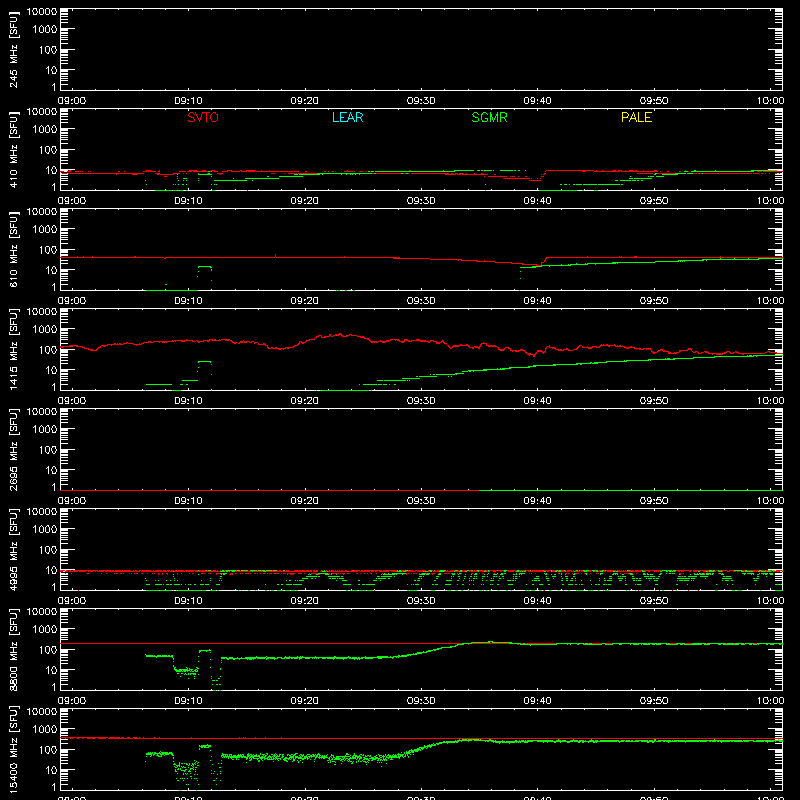Click the 10000 y-axis value of the 8800 MHz panel
The width and height of the screenshot is (800, 800).
pos(42,612)
